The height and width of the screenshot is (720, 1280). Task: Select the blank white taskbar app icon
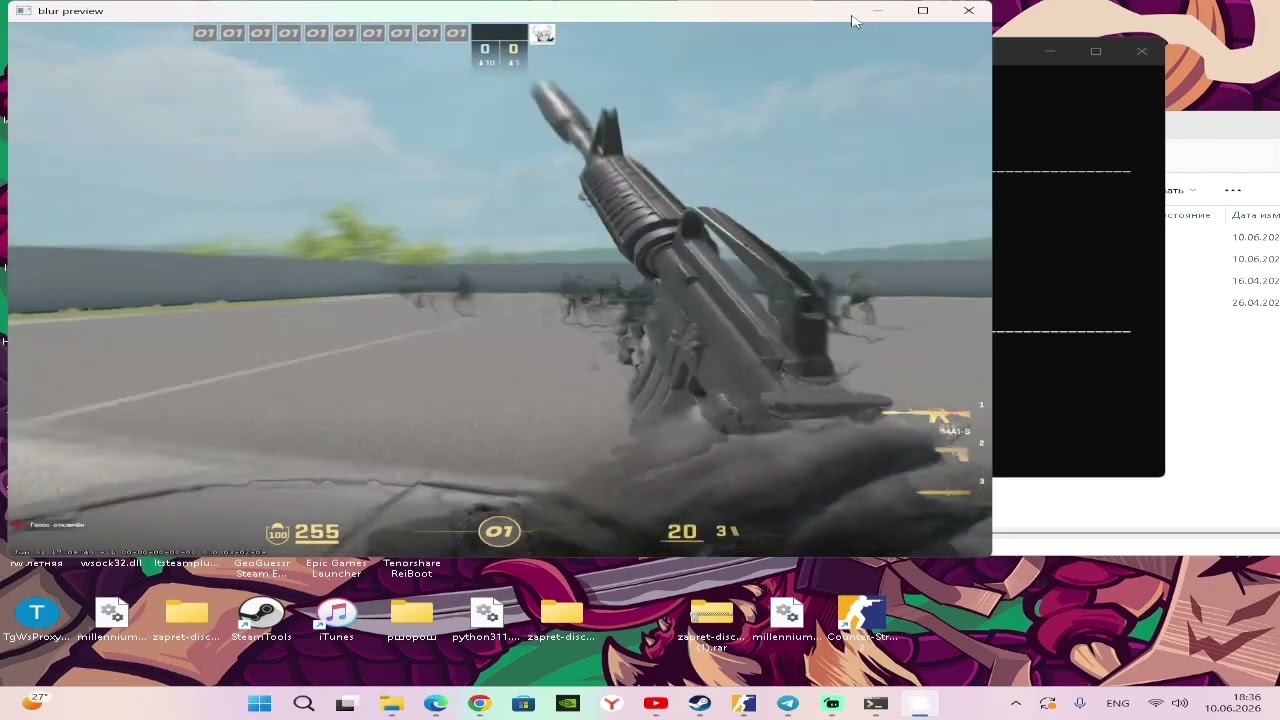pyautogui.click(x=920, y=704)
